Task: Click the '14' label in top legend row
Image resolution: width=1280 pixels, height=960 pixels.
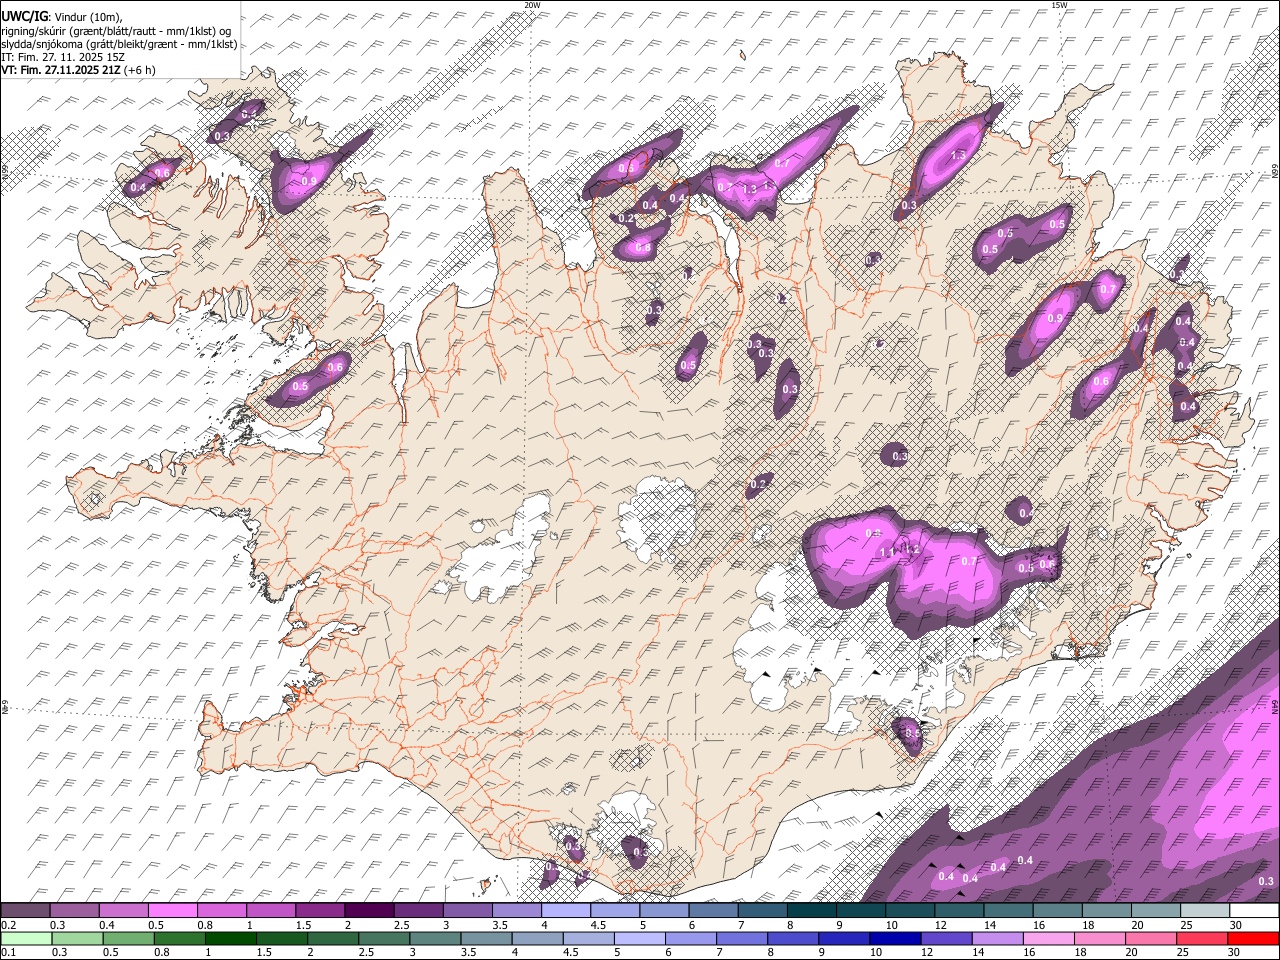Action: coord(989,925)
